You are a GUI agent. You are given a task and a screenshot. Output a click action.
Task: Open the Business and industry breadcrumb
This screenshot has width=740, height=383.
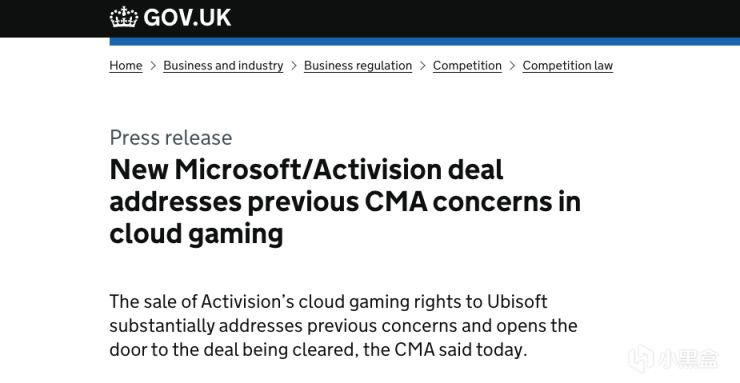223,66
